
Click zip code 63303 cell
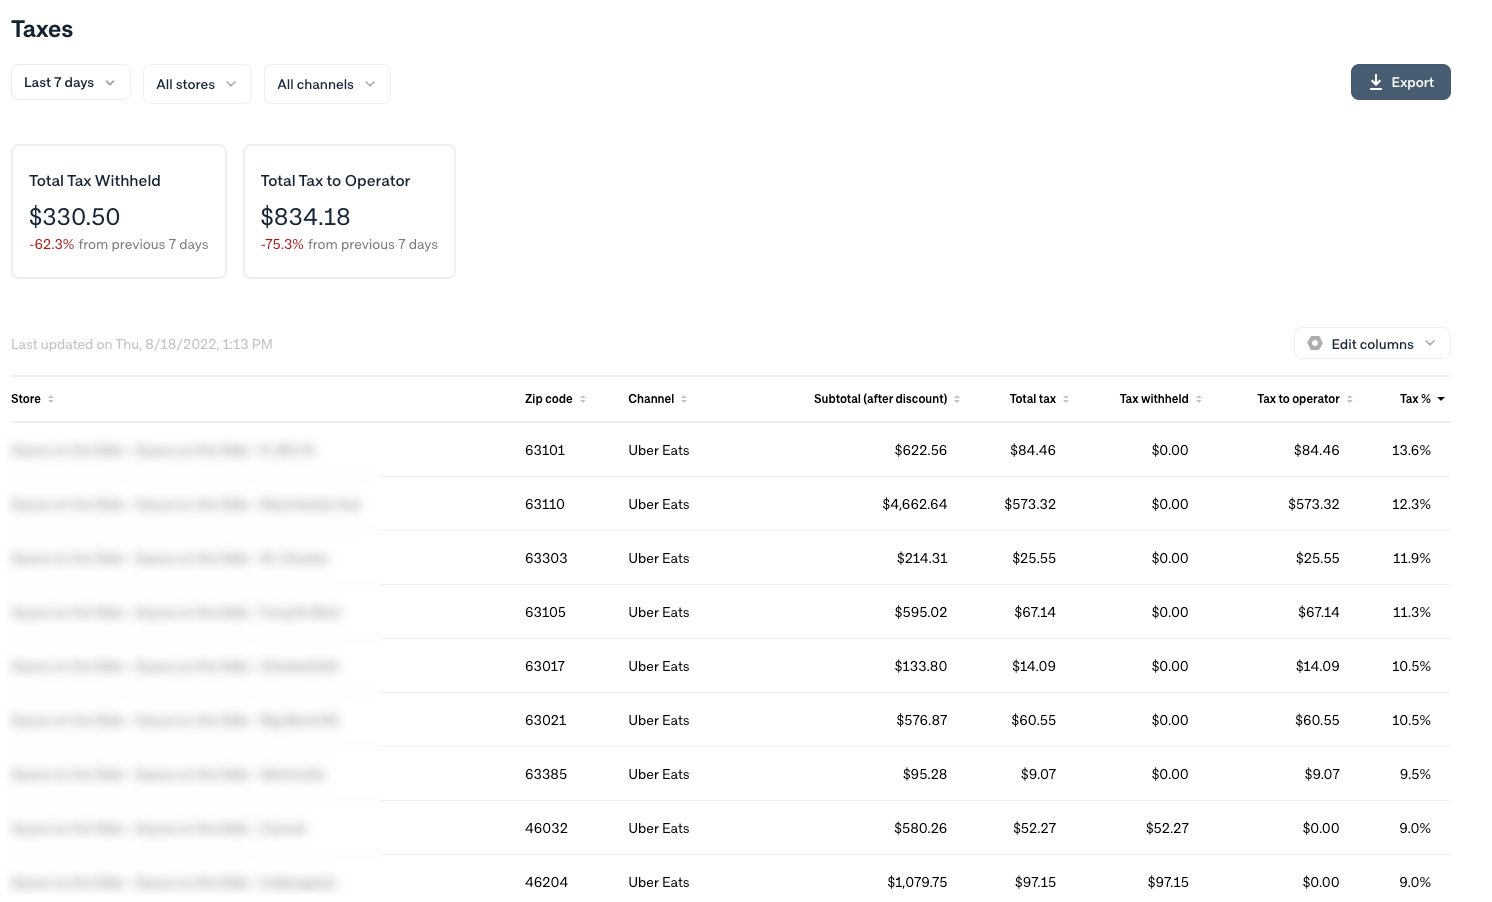[x=546, y=558]
